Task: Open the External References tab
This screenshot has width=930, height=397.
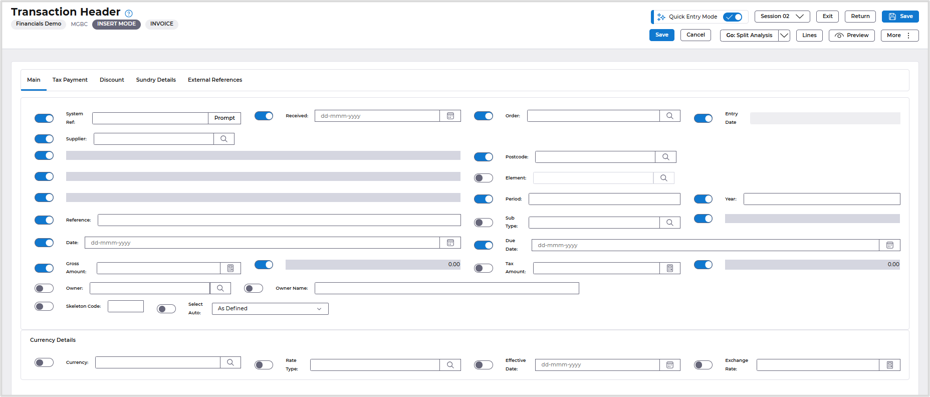Action: [x=215, y=80]
